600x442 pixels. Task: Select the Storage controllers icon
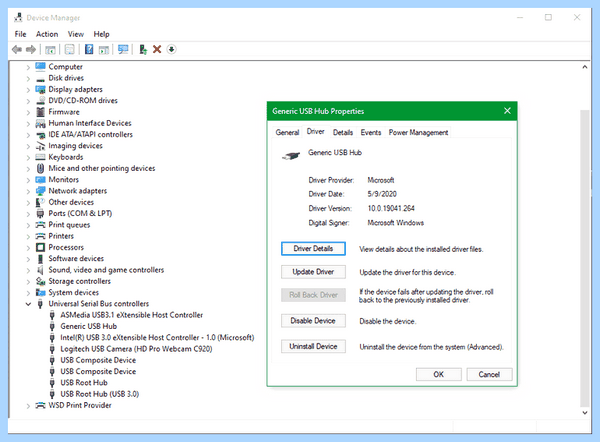pos(40,281)
